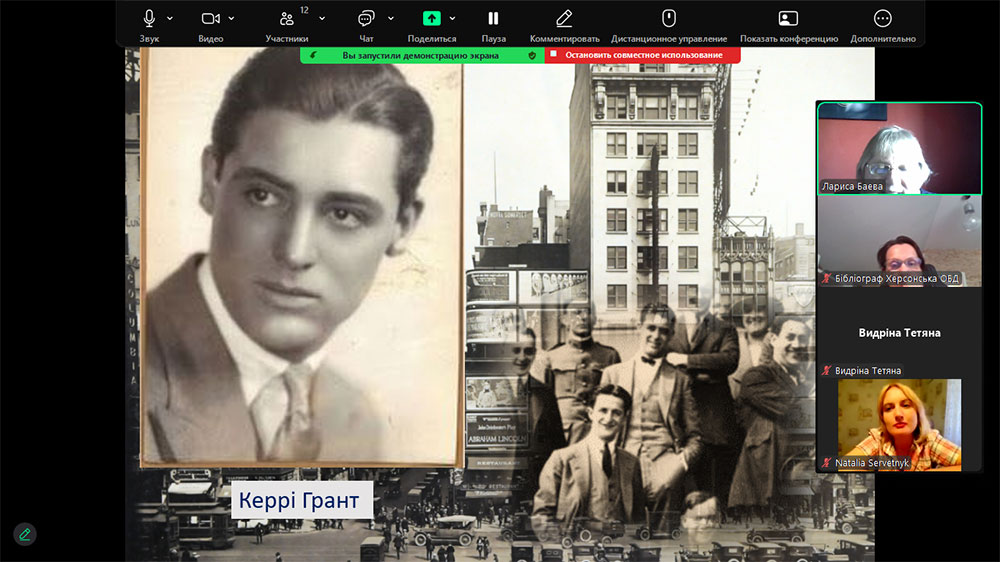
Task: Click muted mic icon beside Natalia Servetnyk
Action: (x=827, y=462)
